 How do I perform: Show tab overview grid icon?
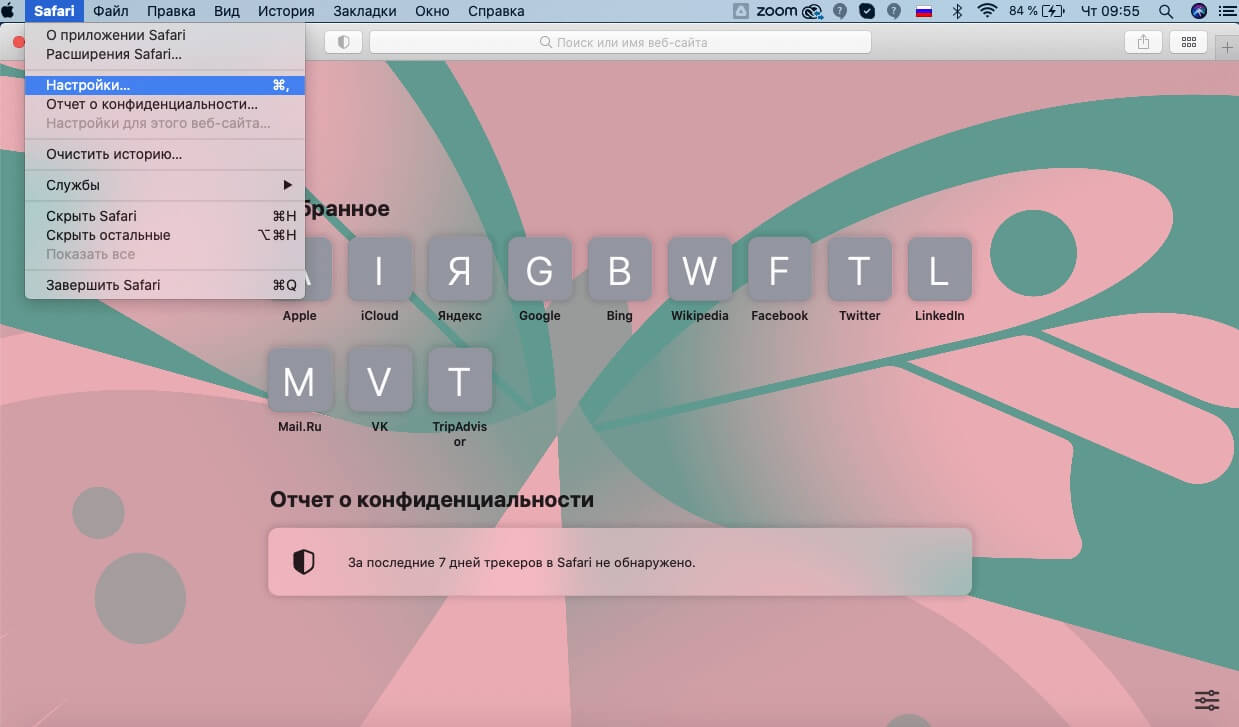point(1189,42)
